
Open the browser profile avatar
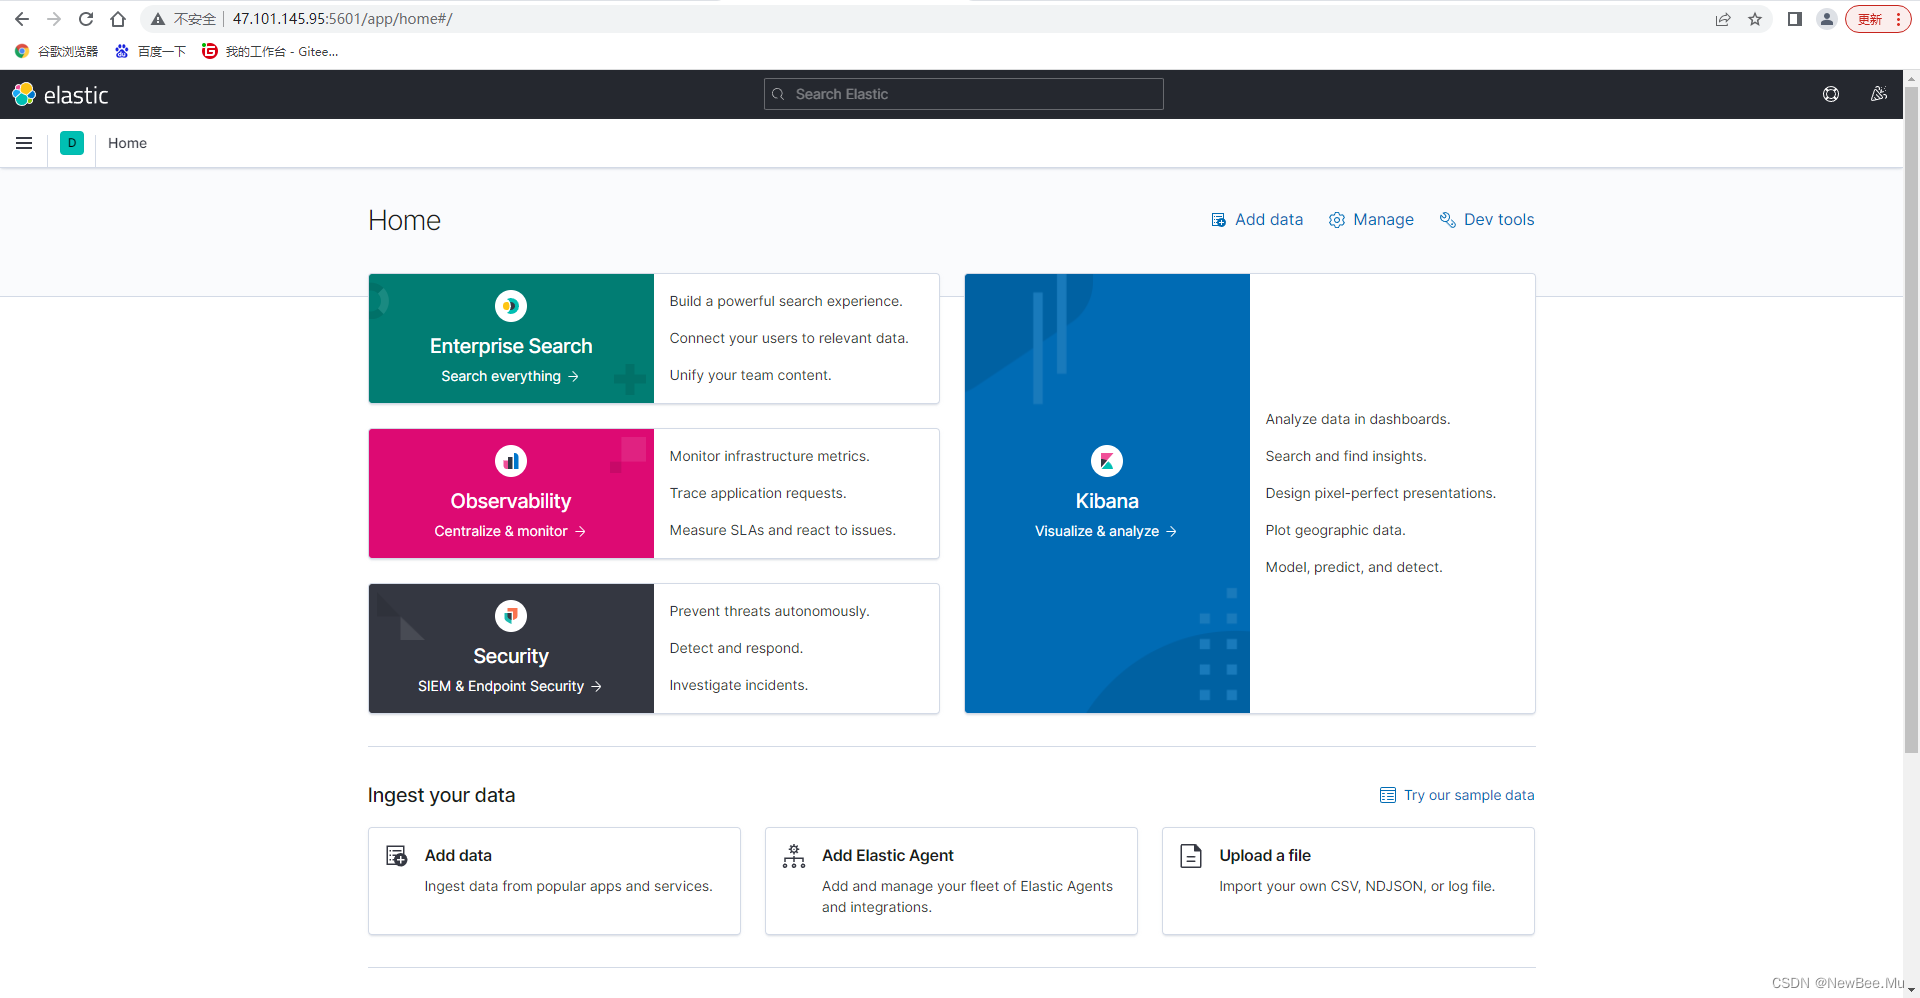tap(1827, 19)
